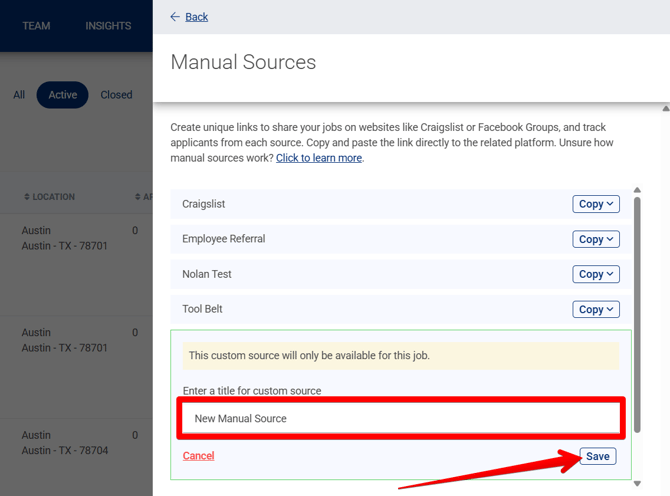This screenshot has width=670, height=496.
Task: Focus the custom source title input field
Action: point(400,418)
